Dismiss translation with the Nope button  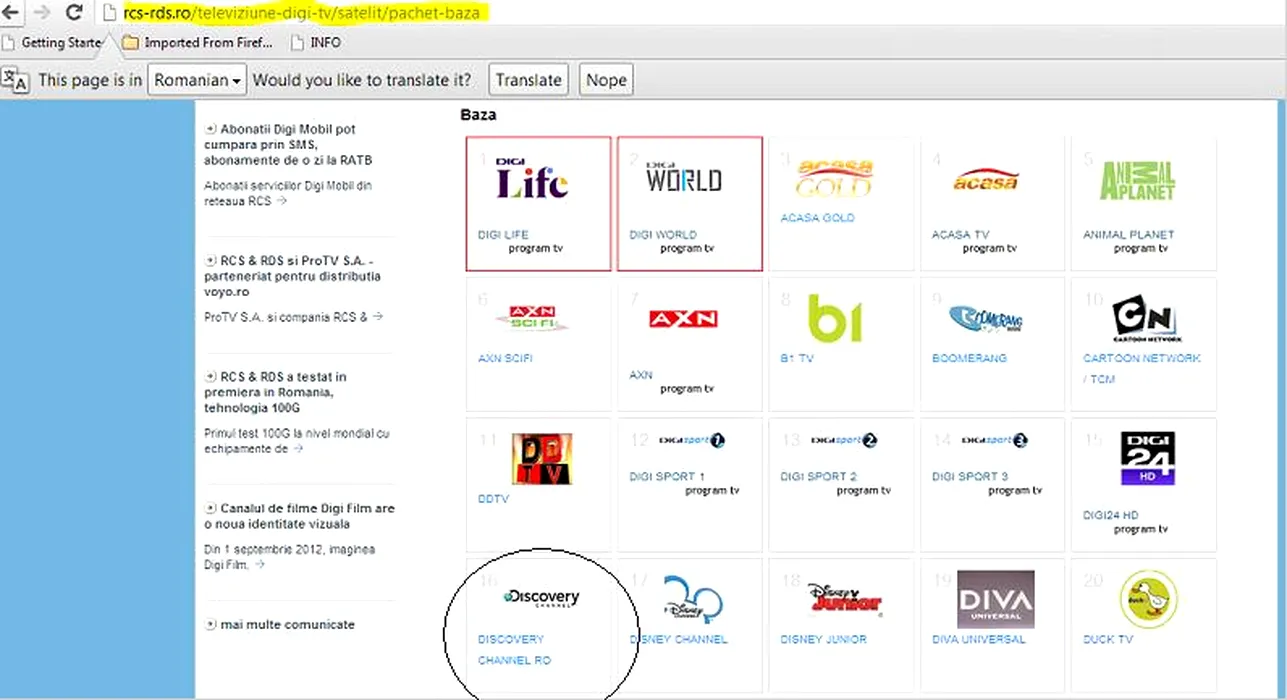click(x=606, y=80)
